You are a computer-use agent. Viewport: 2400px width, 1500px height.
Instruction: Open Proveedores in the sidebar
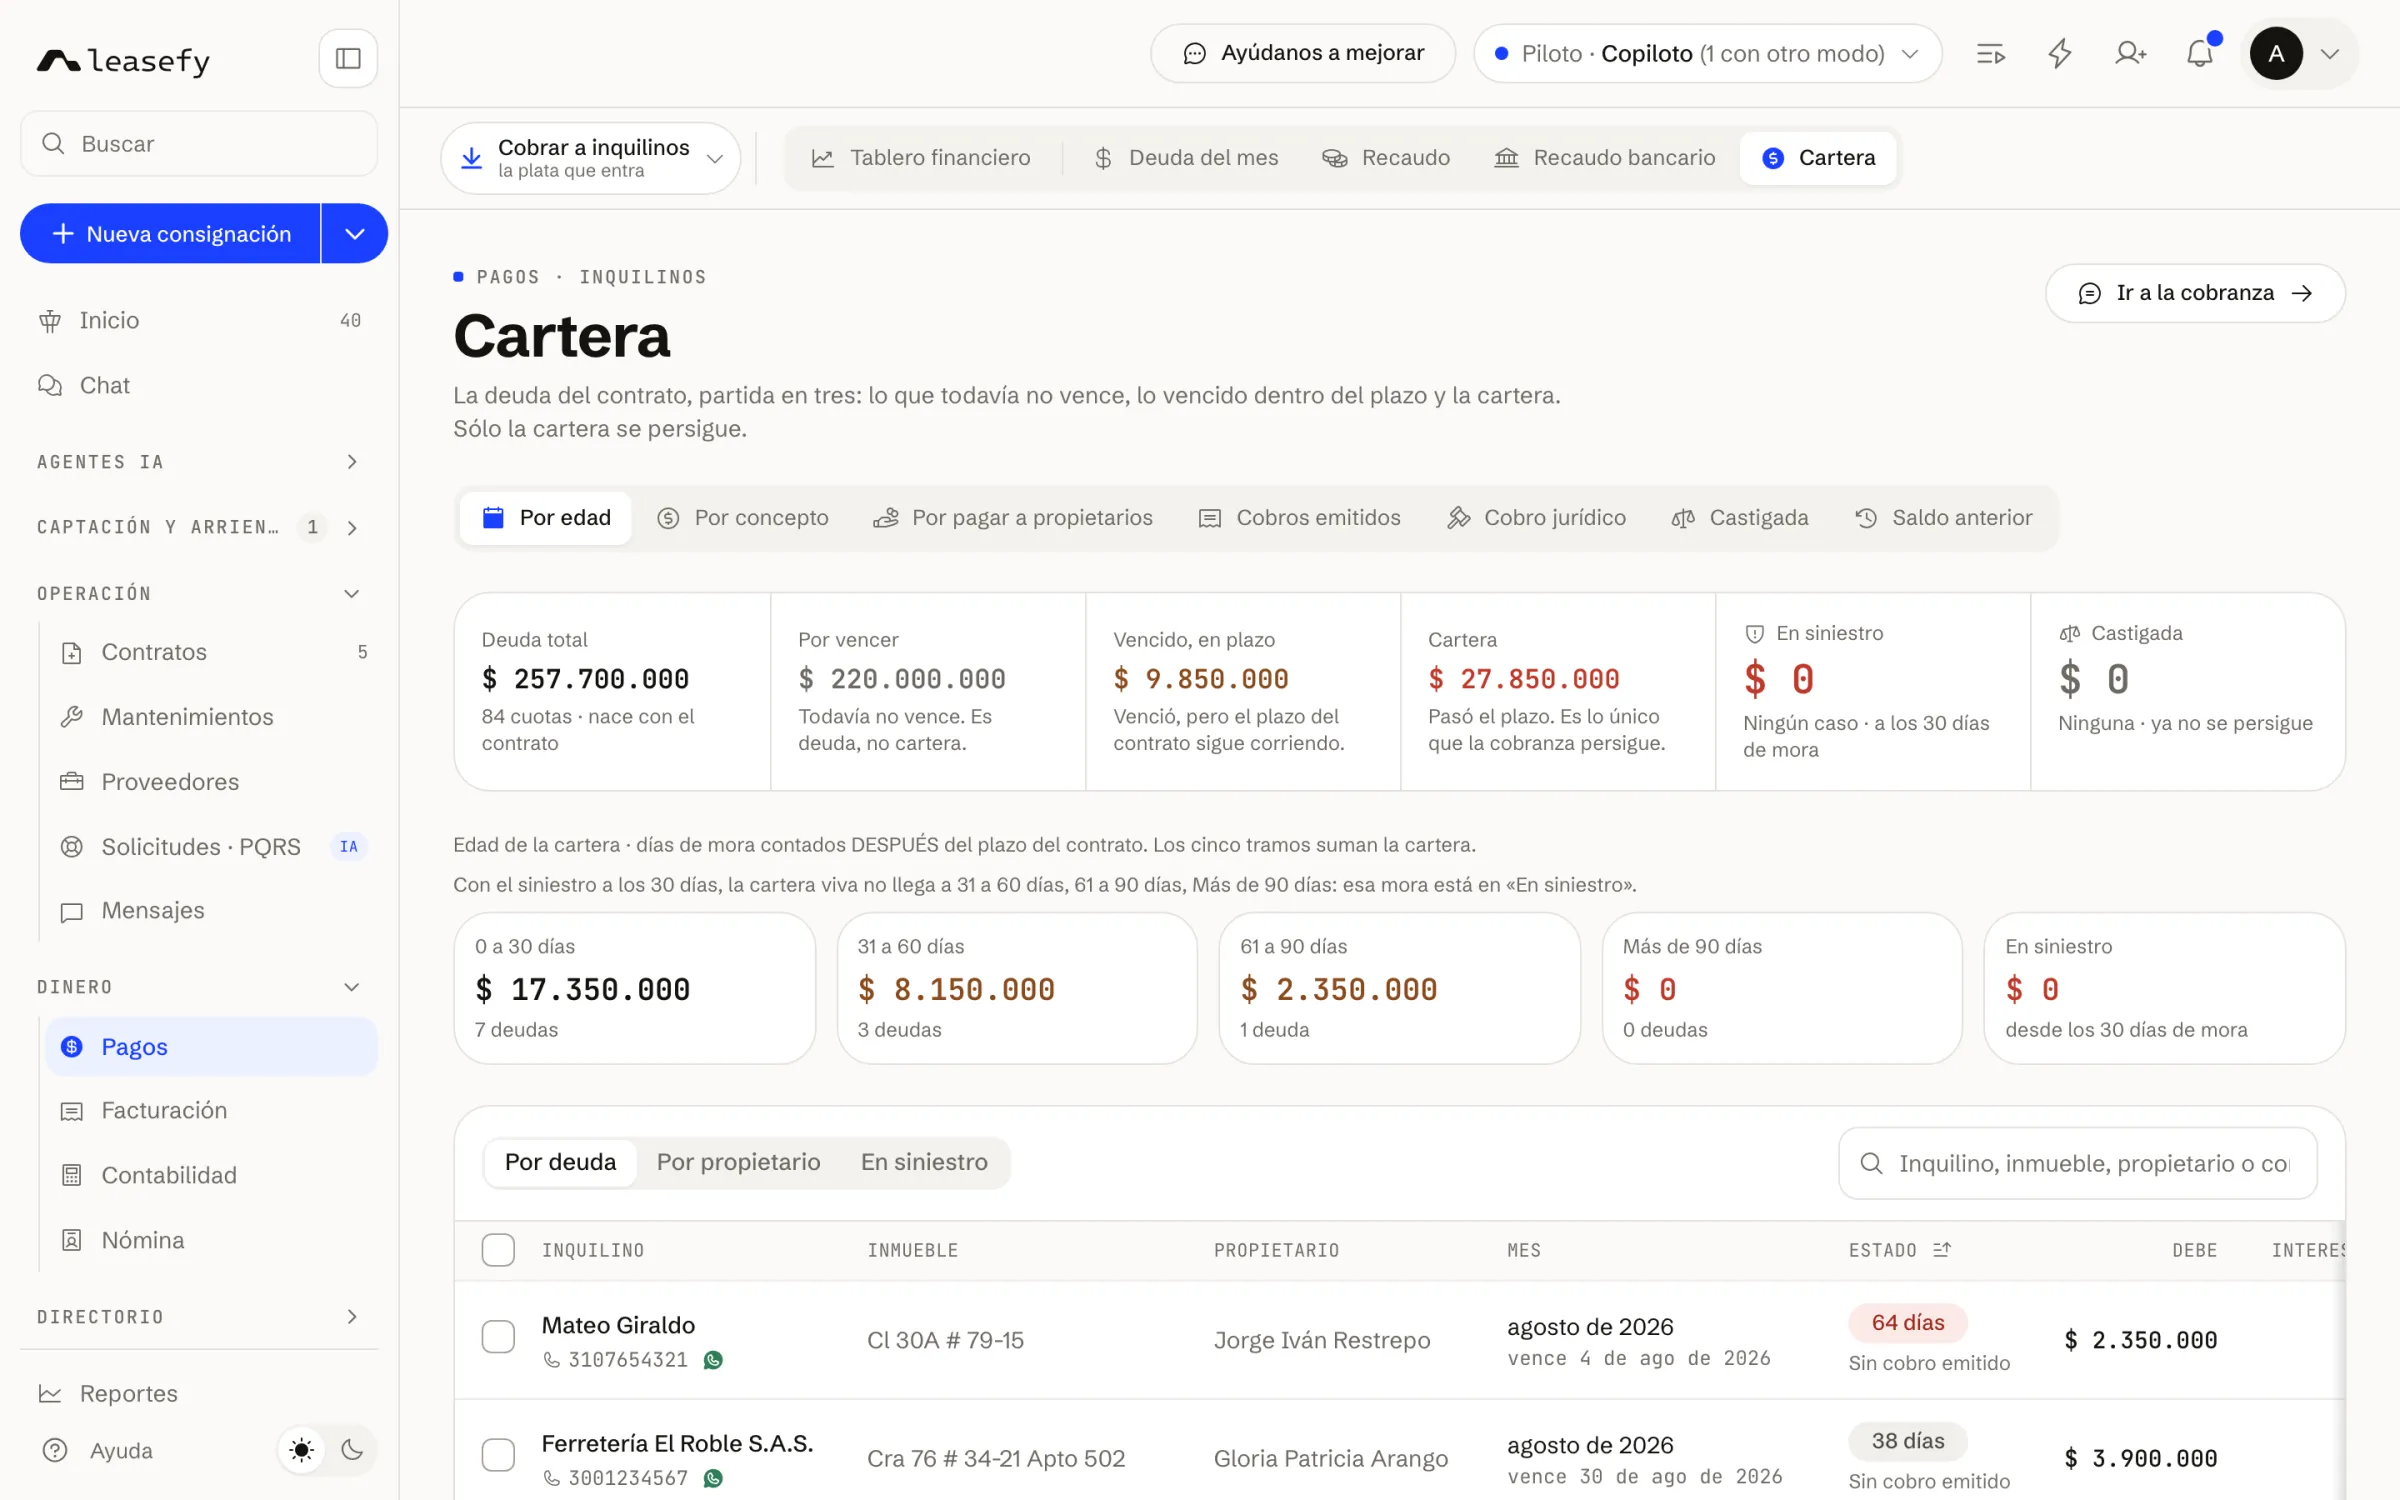pyautogui.click(x=211, y=782)
